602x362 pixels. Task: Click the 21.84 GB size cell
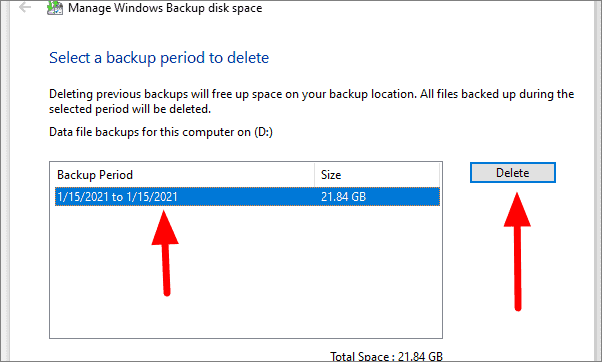pyautogui.click(x=344, y=197)
